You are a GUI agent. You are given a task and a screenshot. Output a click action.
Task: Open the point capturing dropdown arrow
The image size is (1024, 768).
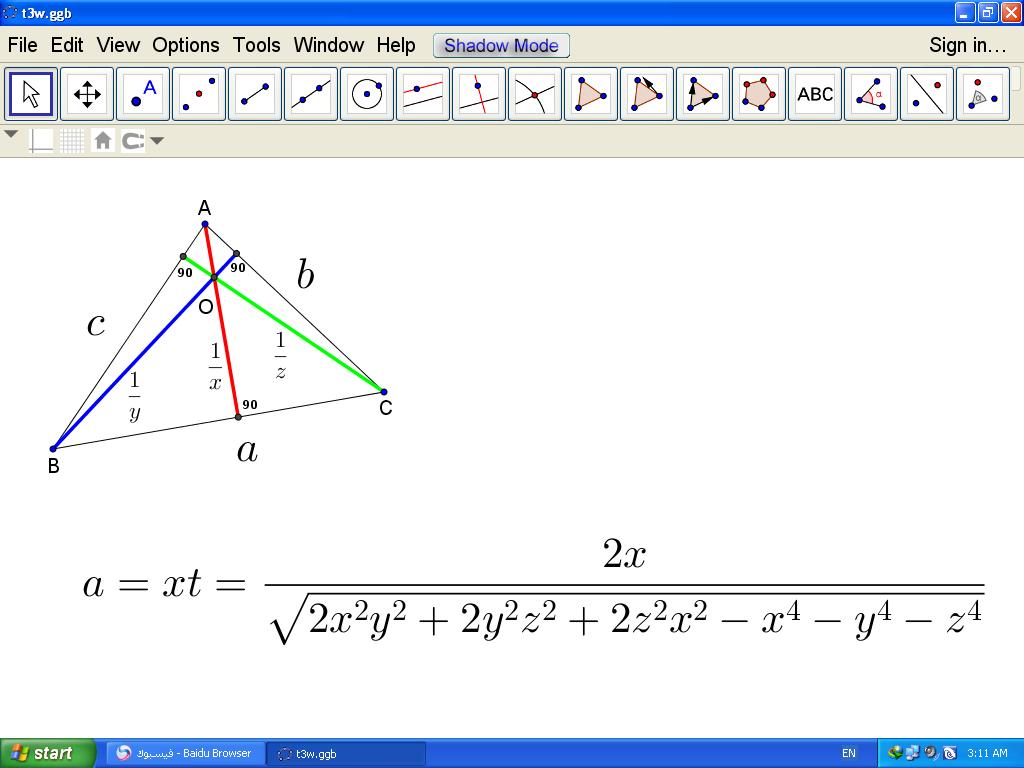click(x=157, y=141)
